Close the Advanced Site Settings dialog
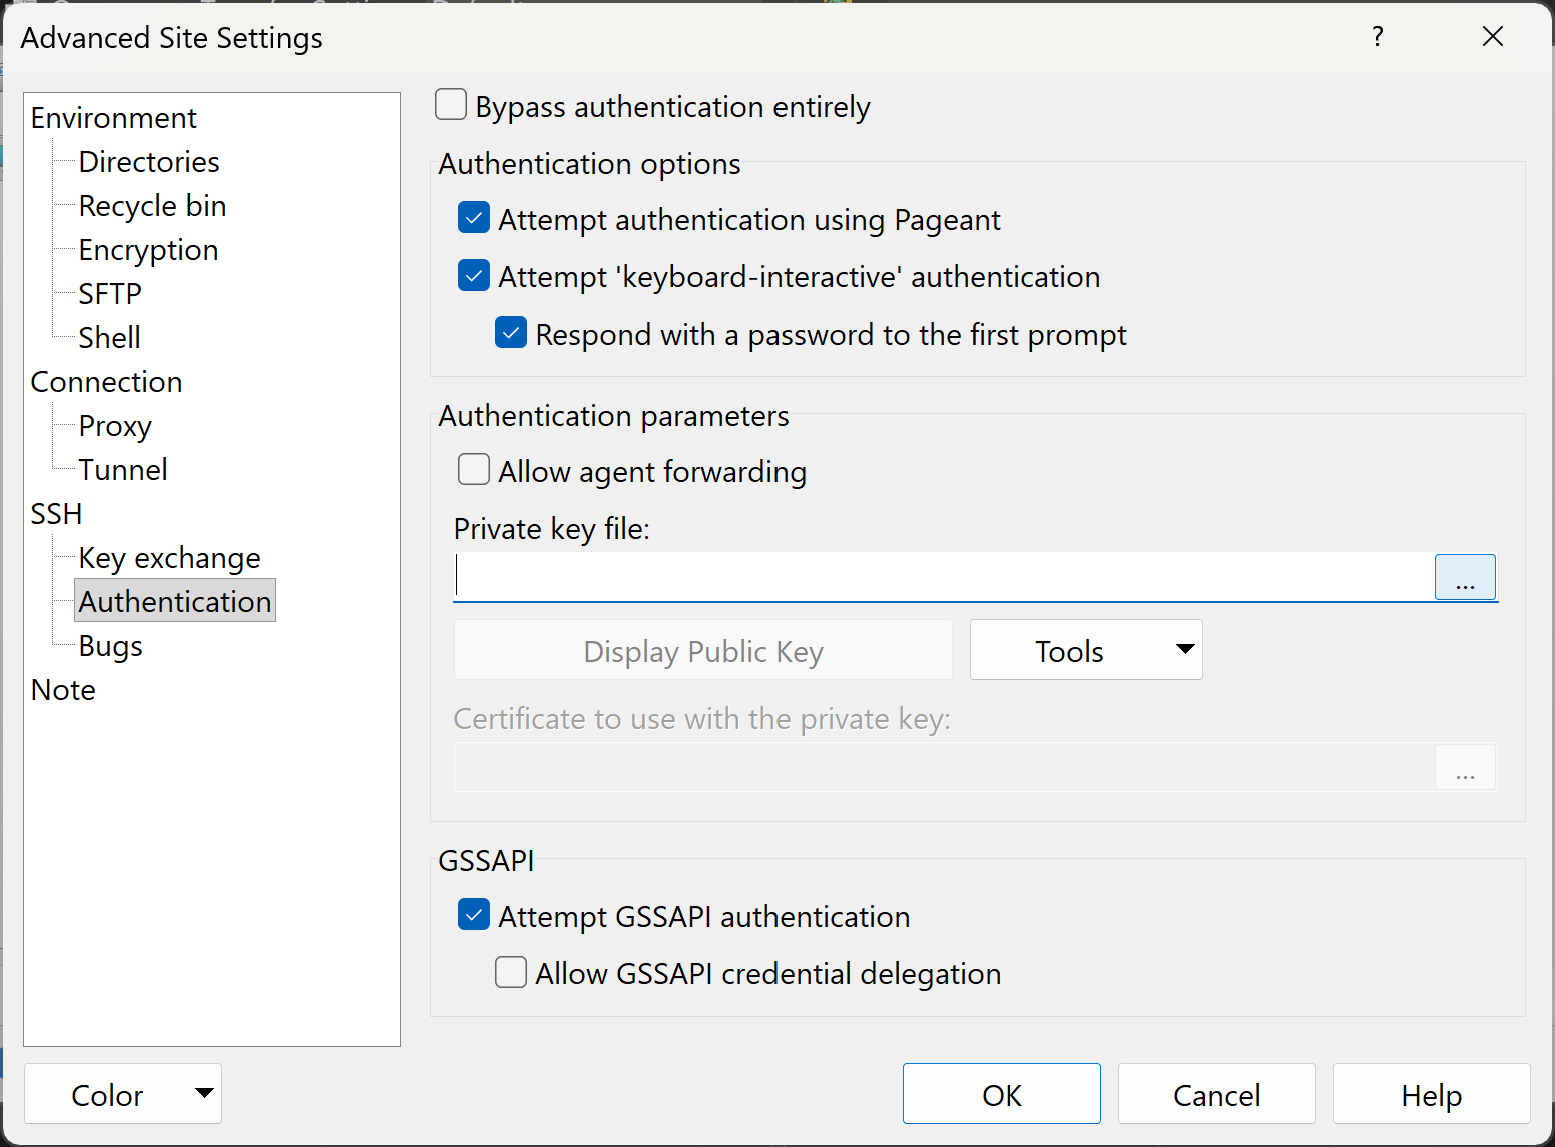1555x1147 pixels. pyautogui.click(x=1493, y=37)
